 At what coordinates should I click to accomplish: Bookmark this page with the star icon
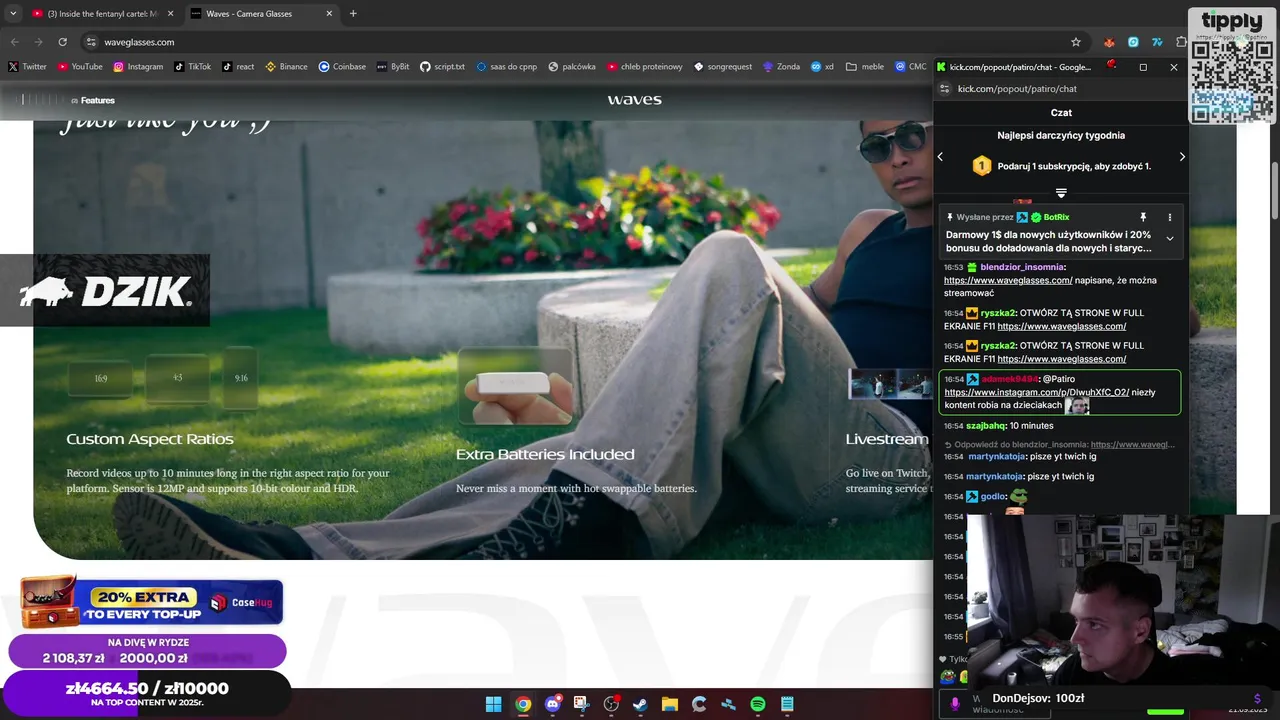pos(1076,42)
